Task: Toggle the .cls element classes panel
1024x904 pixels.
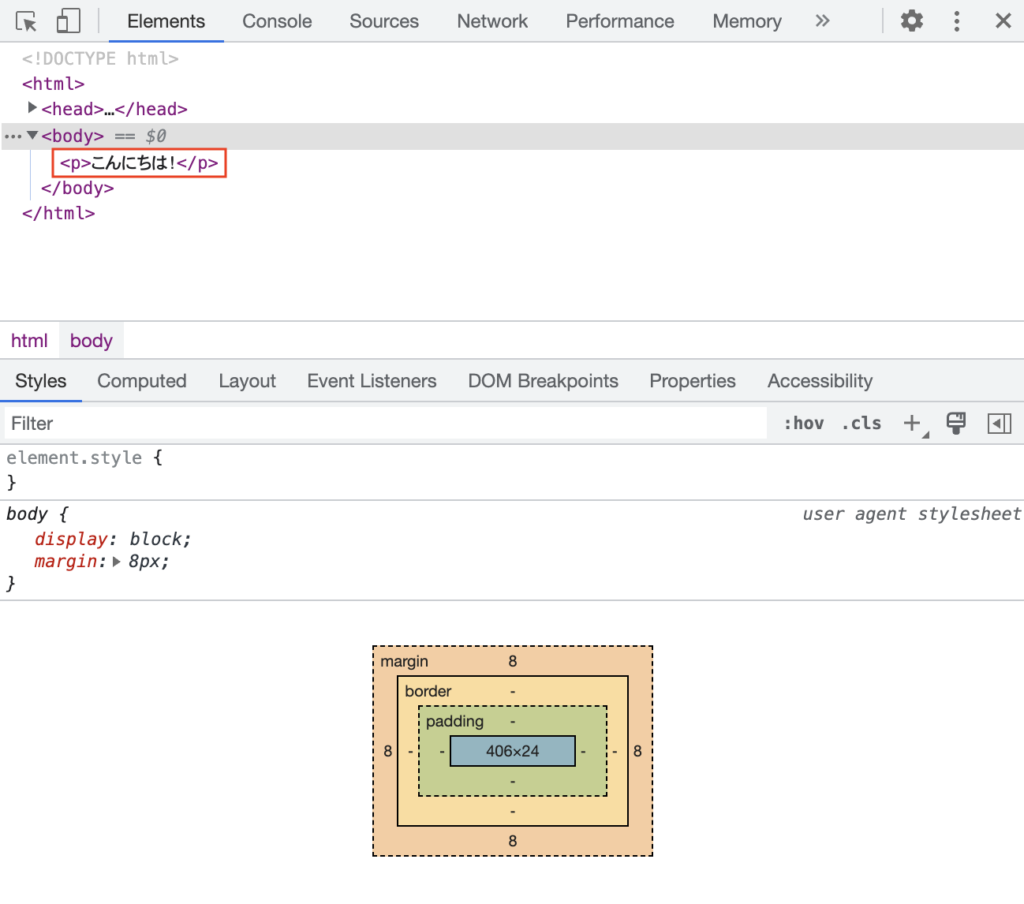Action: point(861,423)
